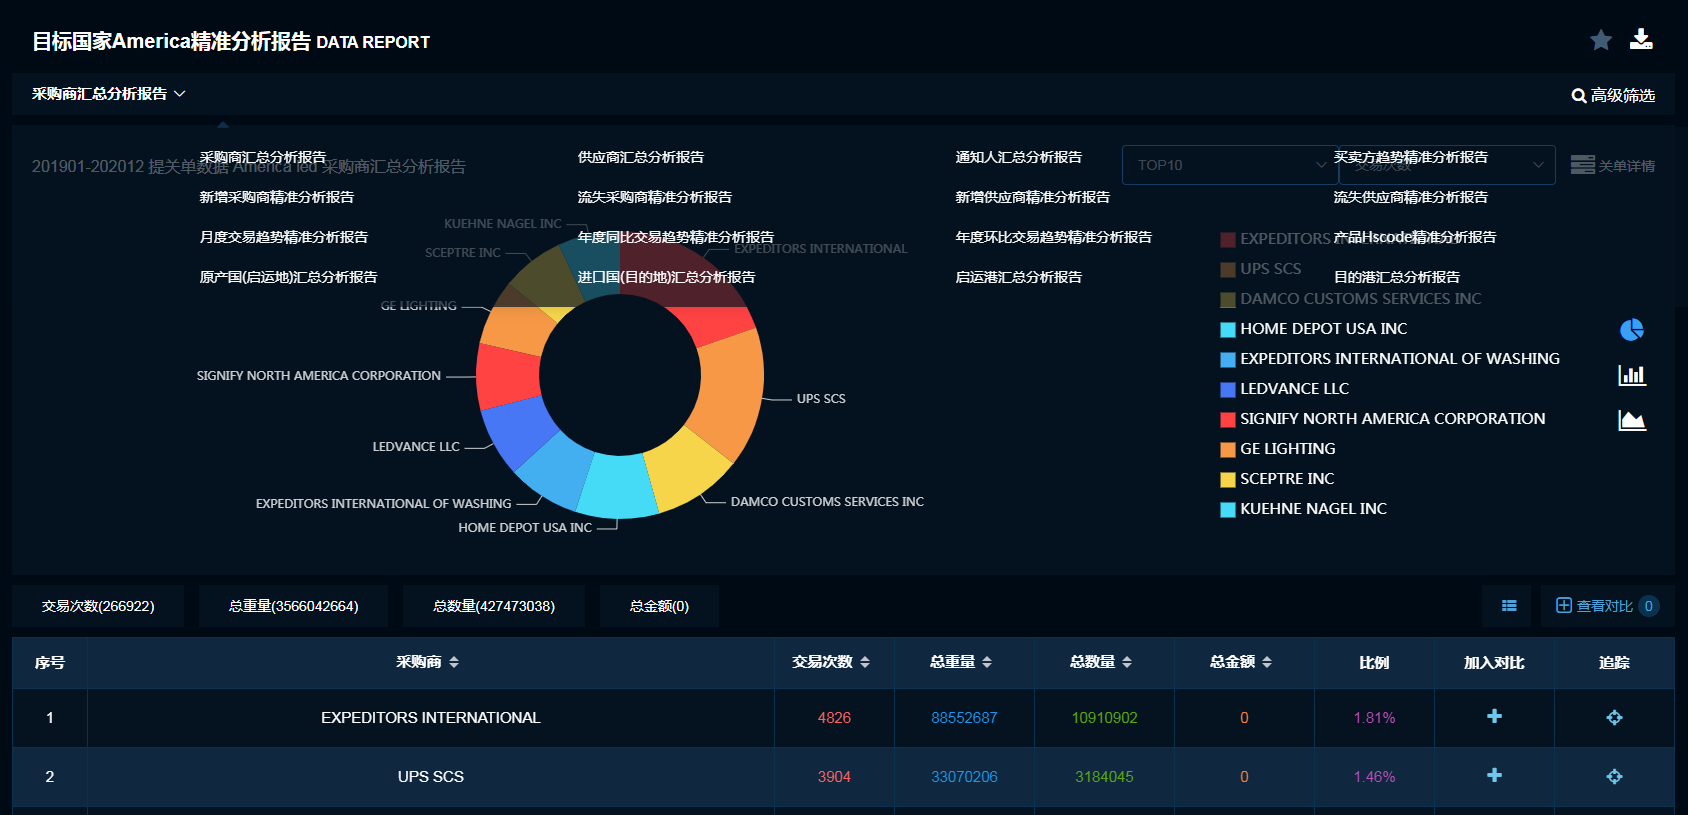Switch to area chart view
Image resolution: width=1688 pixels, height=815 pixels.
click(x=1631, y=421)
